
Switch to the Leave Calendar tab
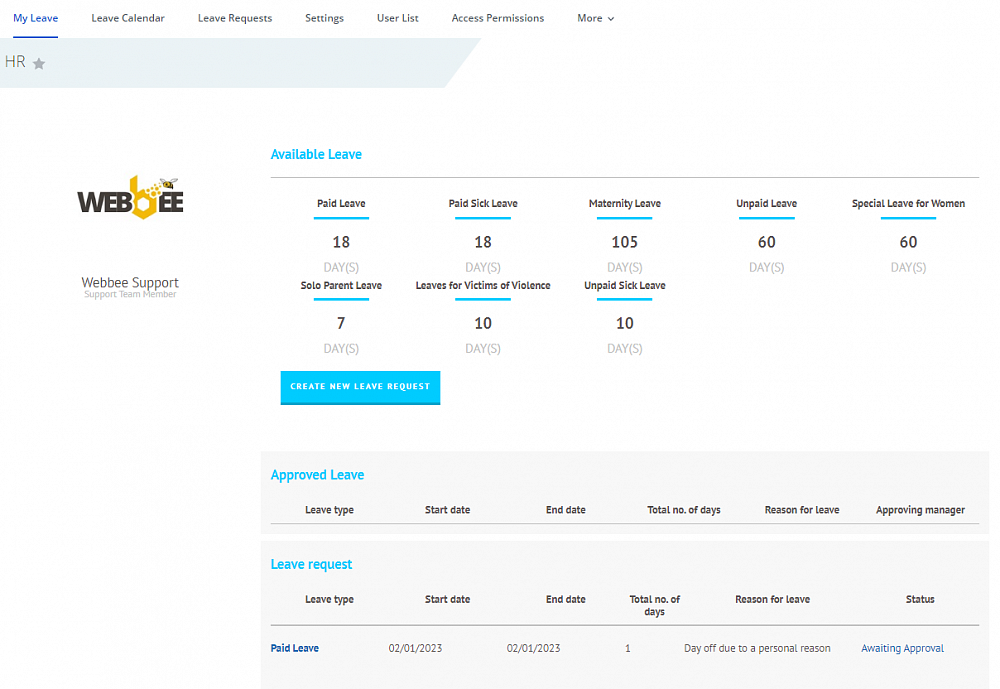point(128,18)
